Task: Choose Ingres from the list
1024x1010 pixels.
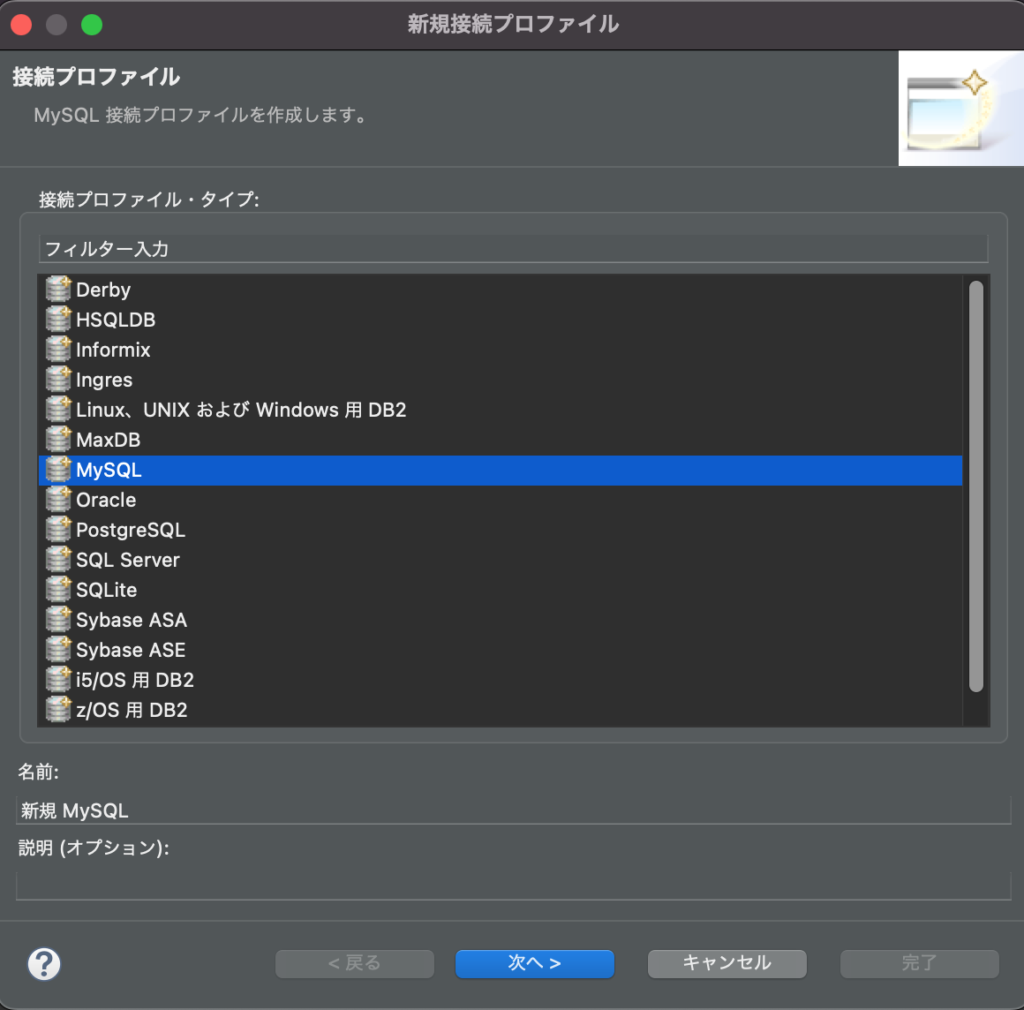Action: [500, 379]
